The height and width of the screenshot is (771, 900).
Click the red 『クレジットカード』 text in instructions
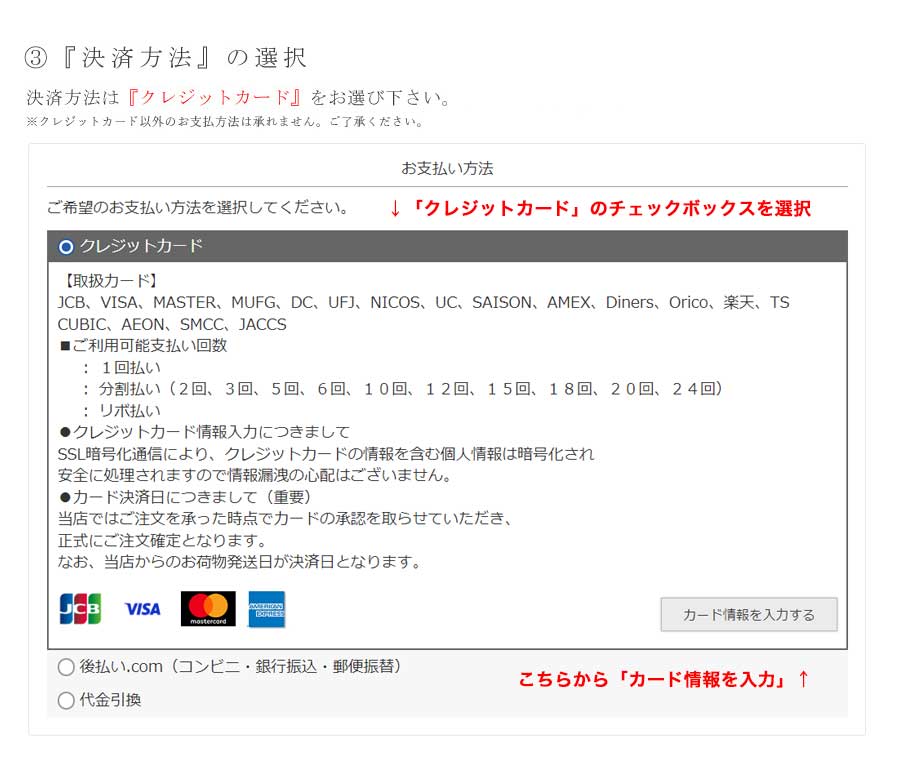(x=214, y=97)
